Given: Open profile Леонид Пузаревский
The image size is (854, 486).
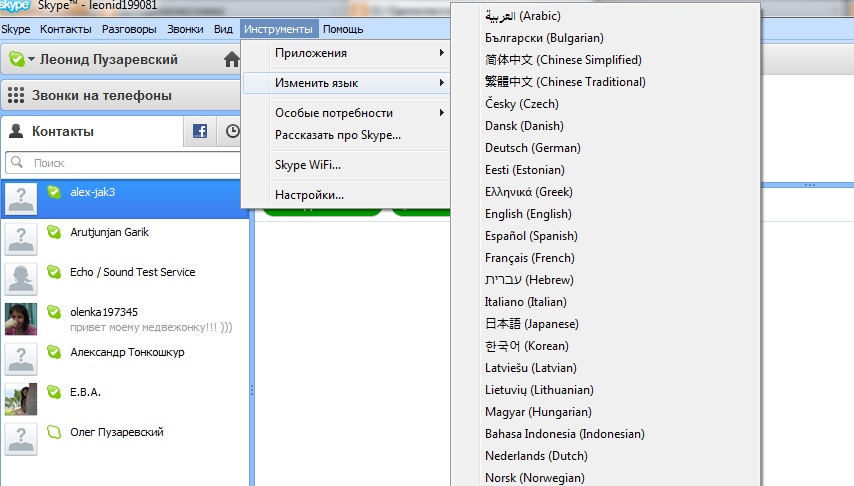Looking at the screenshot, I should pos(109,59).
